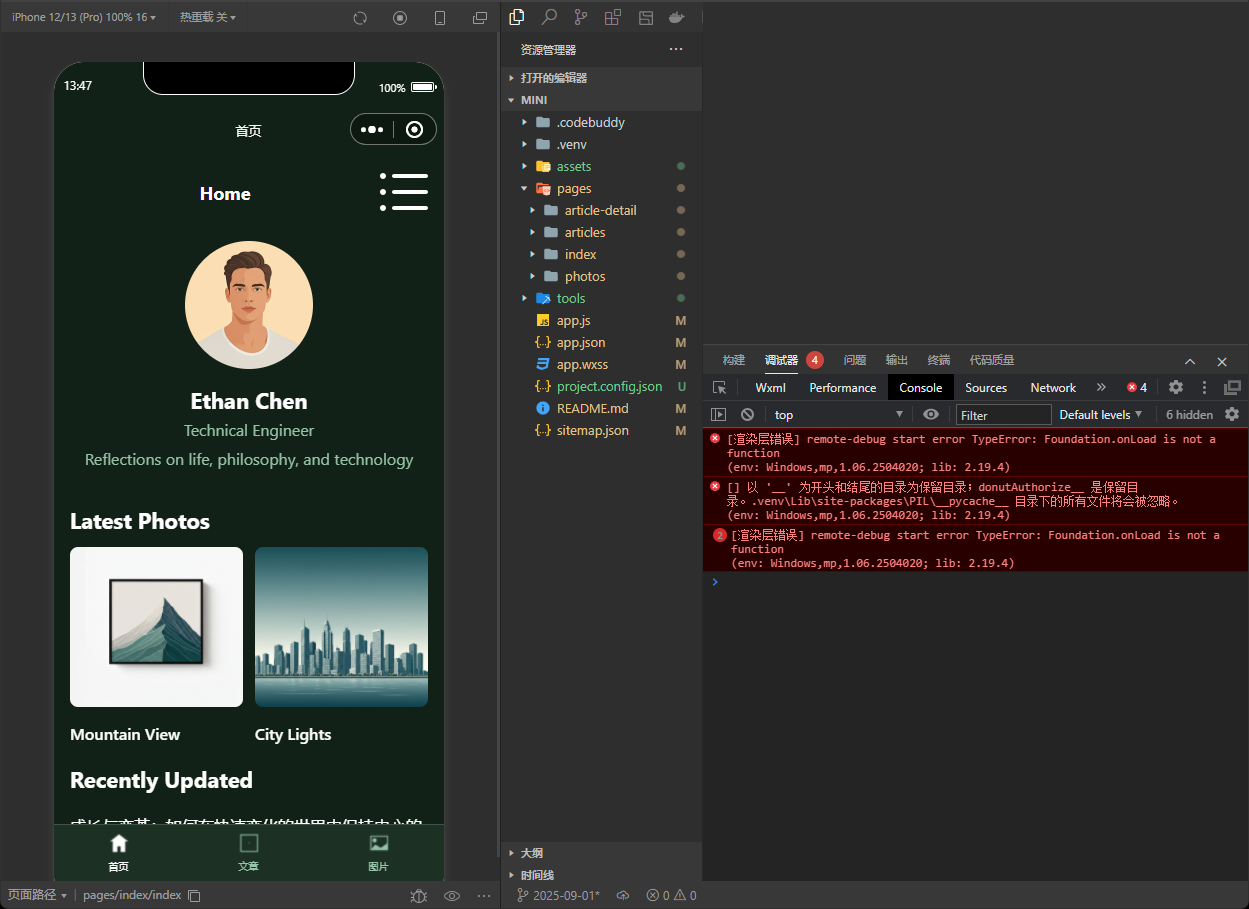This screenshot has height=909, width=1249.
Task: Toggle the live expression eye in console
Action: coord(931,414)
